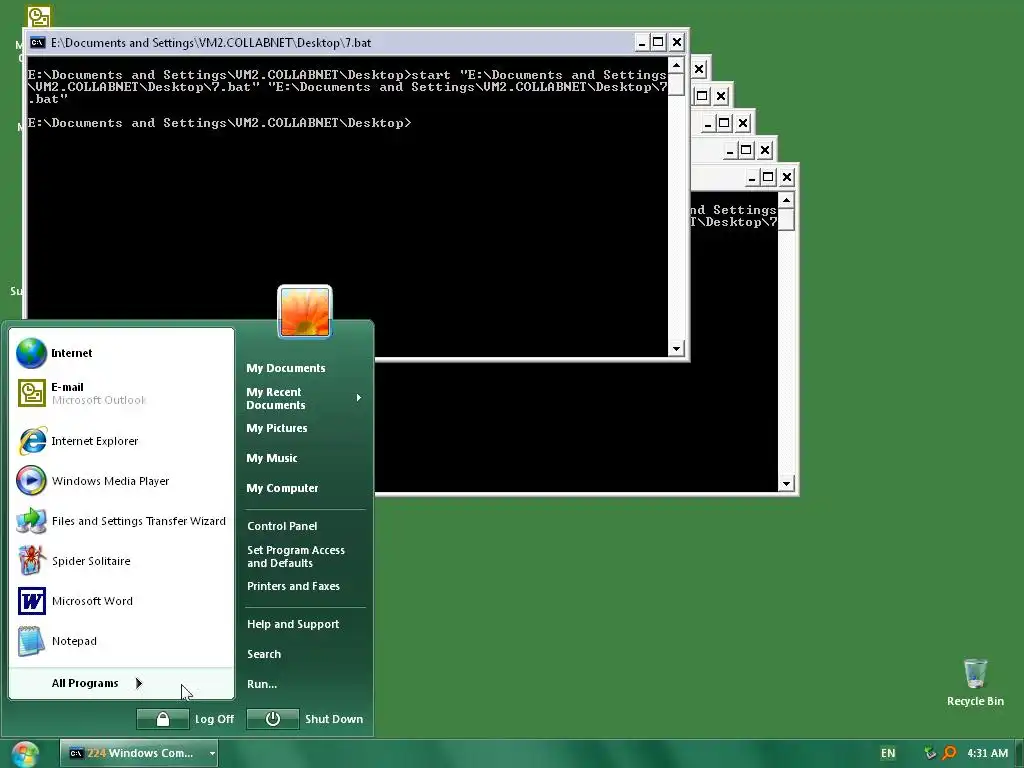This screenshot has height=768, width=1024.
Task: Click the network tray icon near clock
Action: (930, 753)
